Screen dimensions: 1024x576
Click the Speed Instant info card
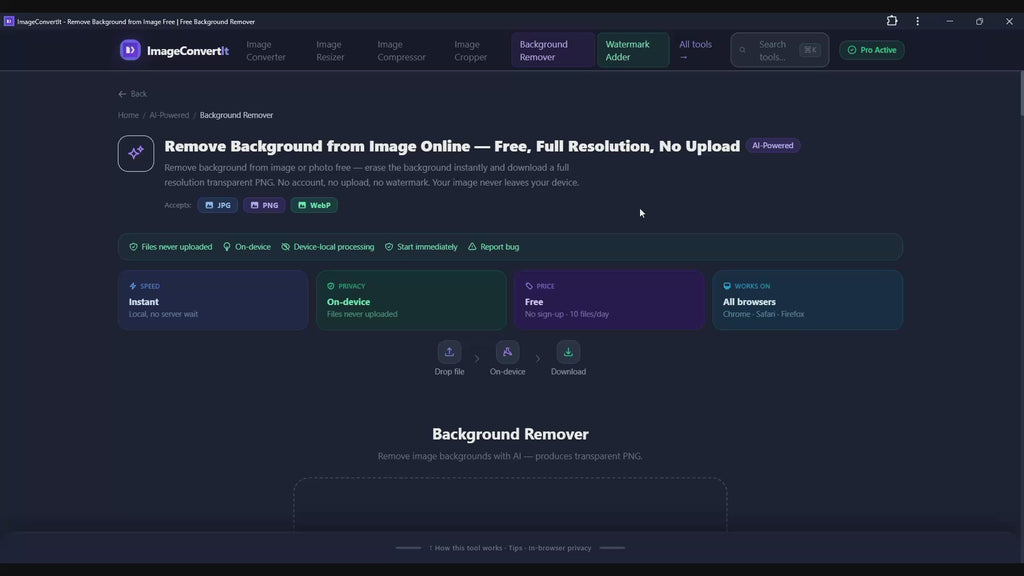[213, 300]
